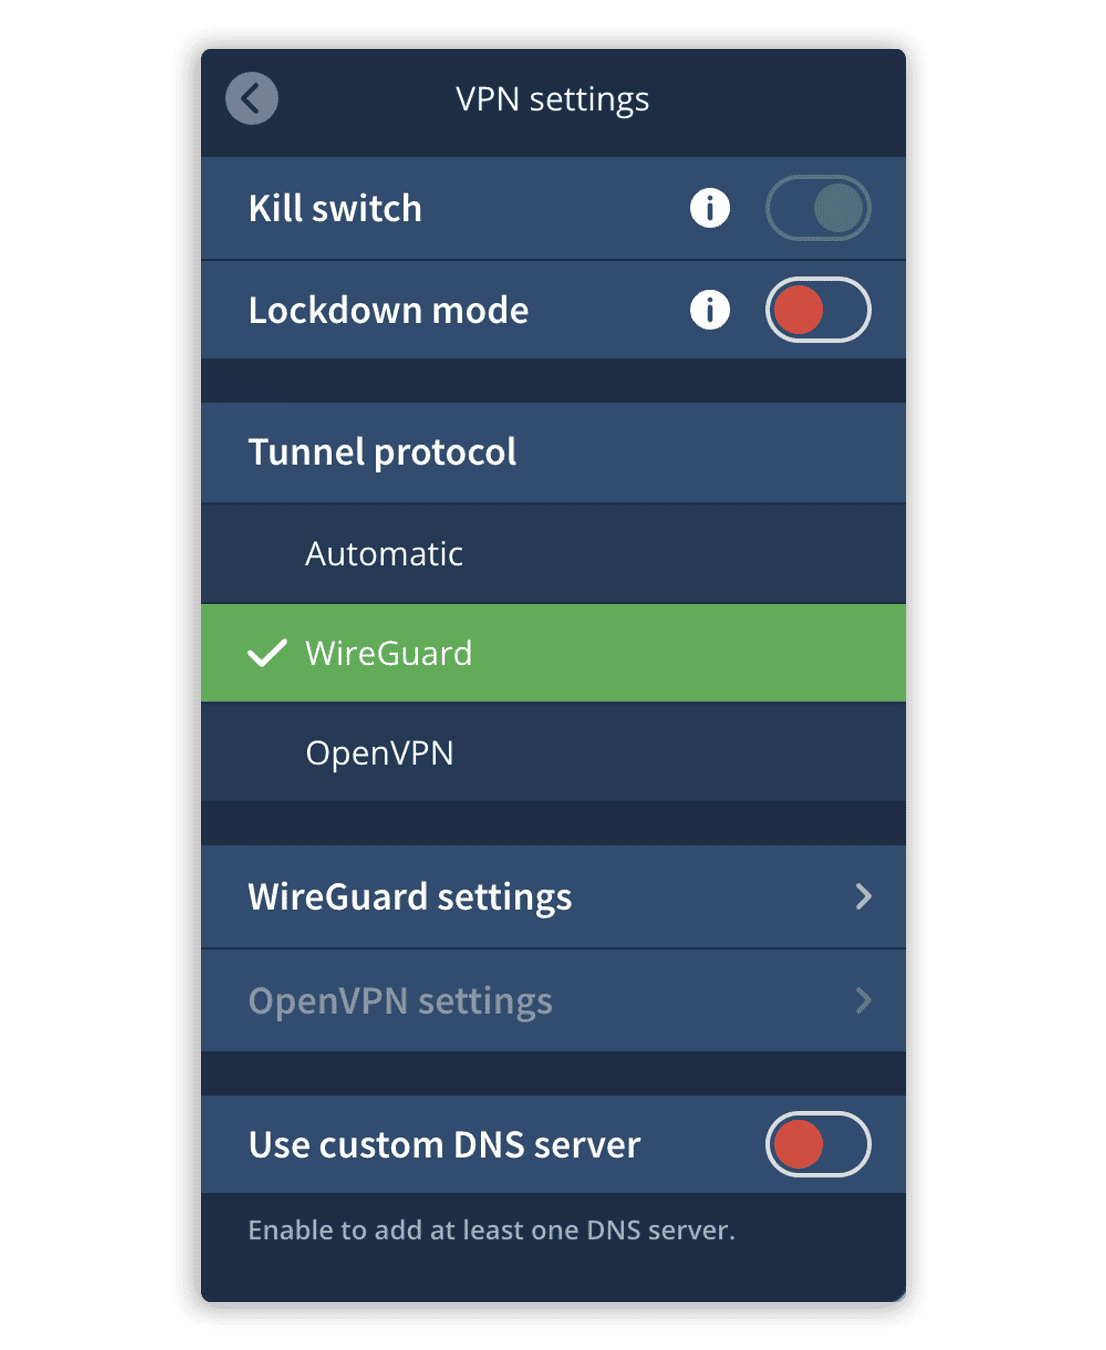This screenshot has height=1350, width=1106.
Task: Turn on Use custom DNS server toggle
Action: click(x=818, y=1144)
